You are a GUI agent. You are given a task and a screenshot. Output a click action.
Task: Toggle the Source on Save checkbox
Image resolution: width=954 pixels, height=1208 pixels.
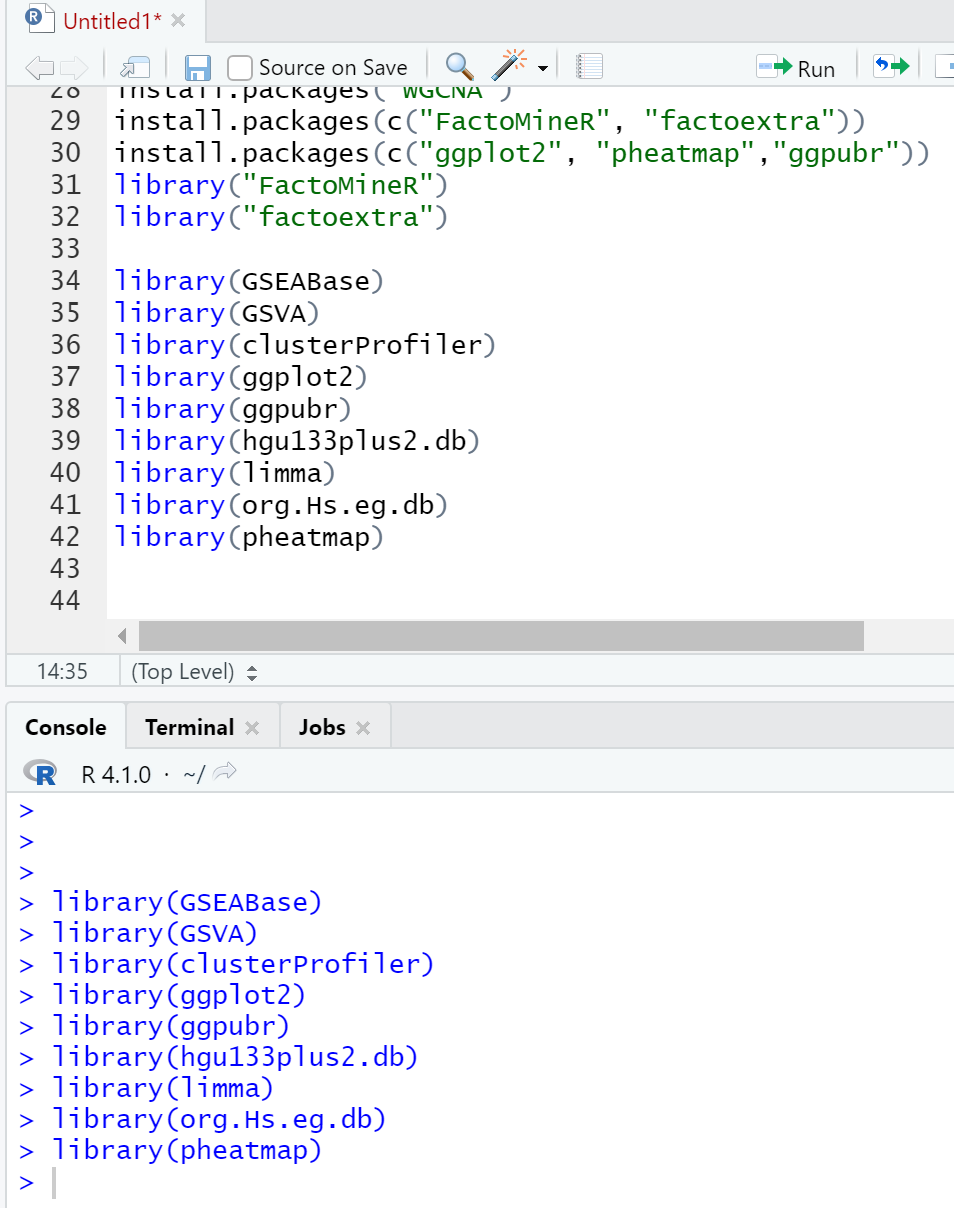(x=240, y=68)
